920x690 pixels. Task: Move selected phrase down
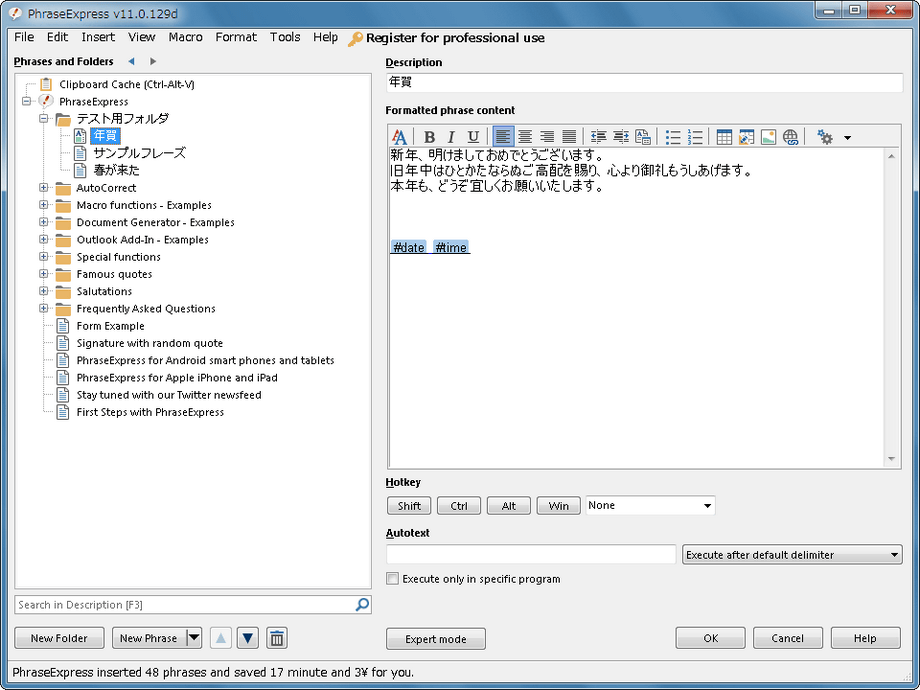click(x=248, y=638)
